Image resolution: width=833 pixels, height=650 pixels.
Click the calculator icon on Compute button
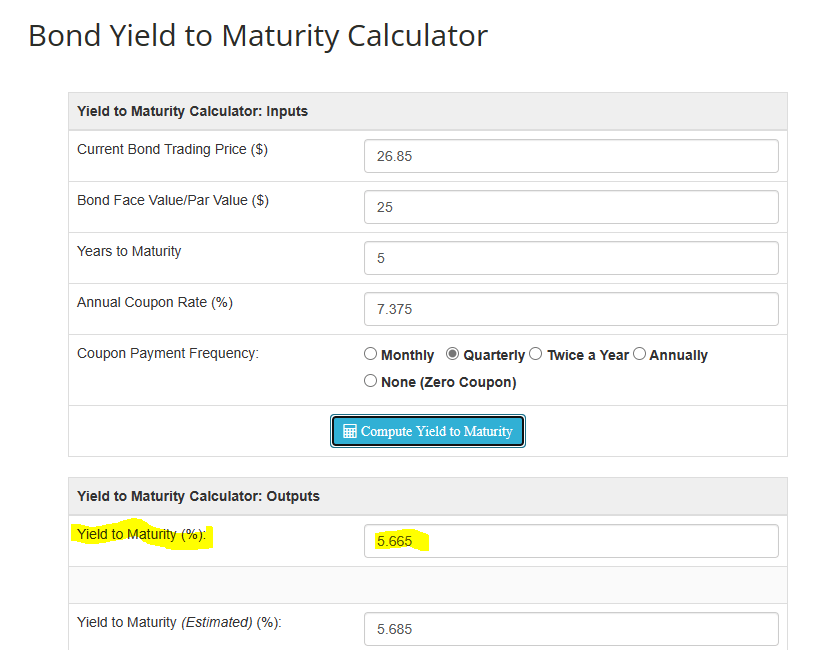(x=350, y=431)
